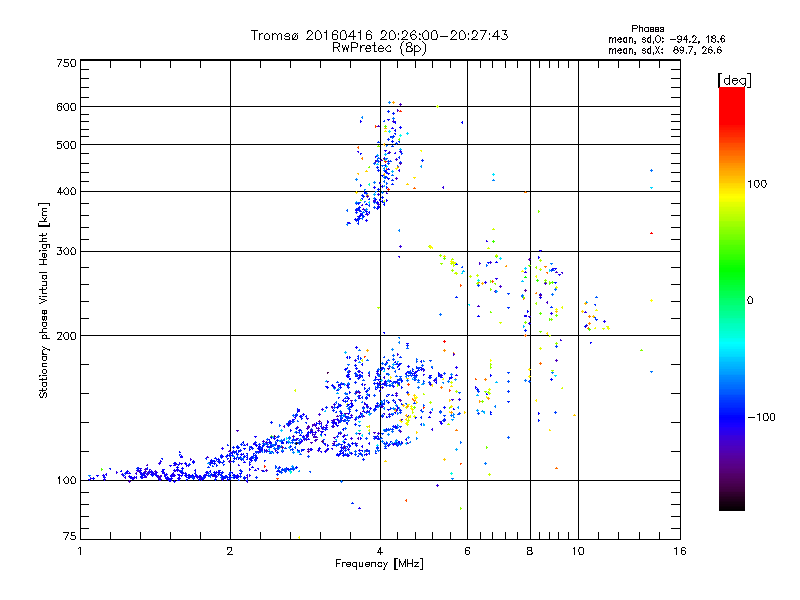Click the 'mean, sd,O: -94.2, 18.6' line
Screen dimensions: 800x600
point(666,40)
